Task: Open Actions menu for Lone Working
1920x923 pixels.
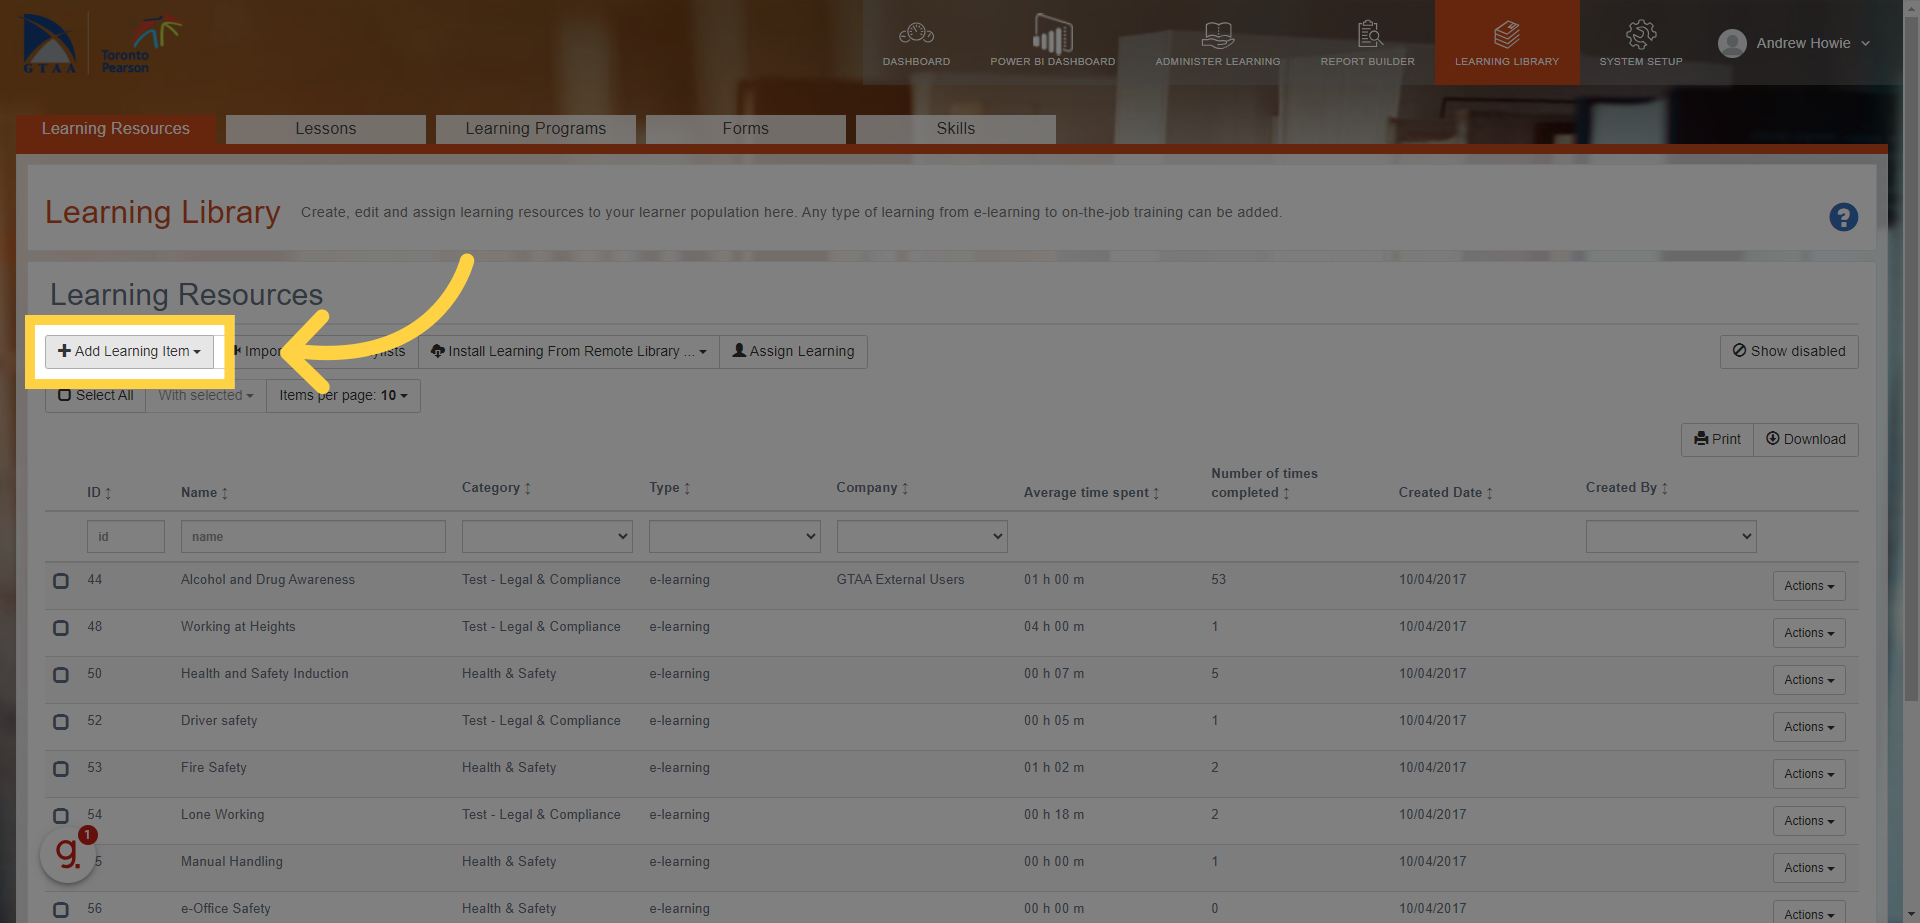Action: pos(1809,821)
